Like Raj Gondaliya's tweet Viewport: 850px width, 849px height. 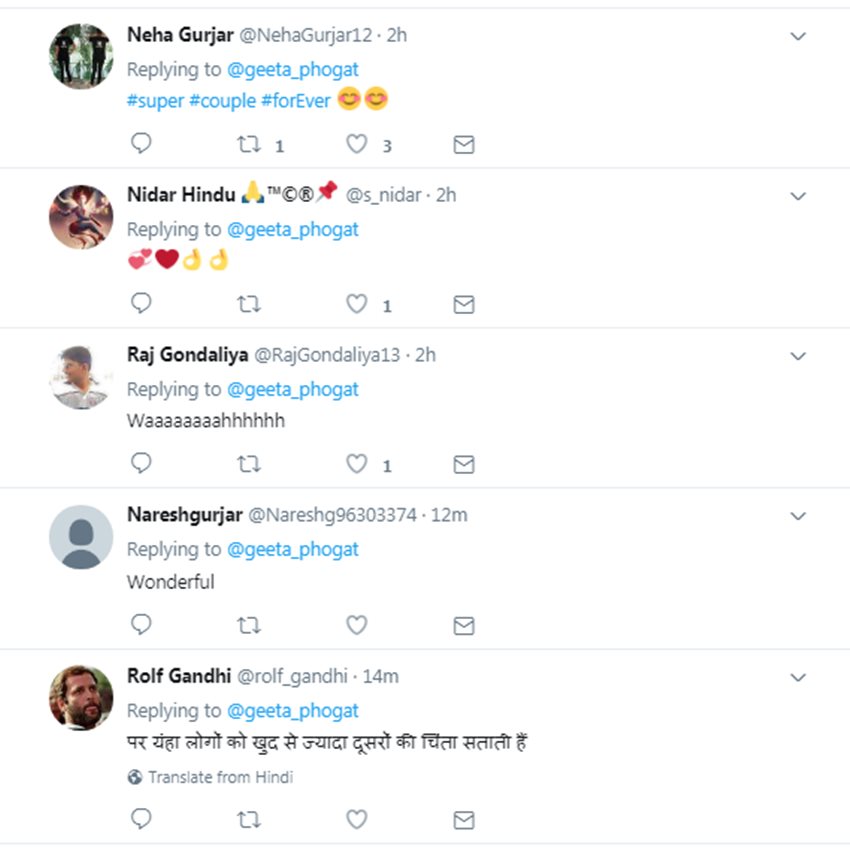(x=357, y=464)
